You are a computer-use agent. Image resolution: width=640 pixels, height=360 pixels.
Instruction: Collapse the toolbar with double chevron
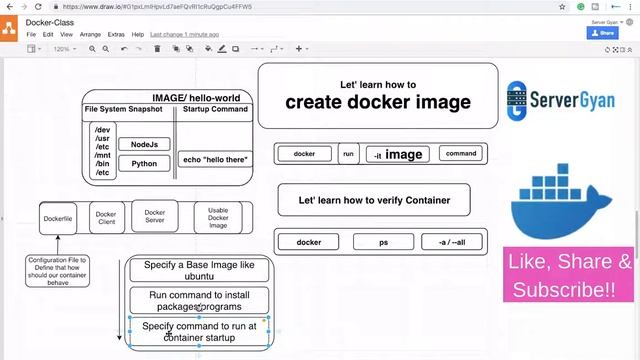point(630,50)
